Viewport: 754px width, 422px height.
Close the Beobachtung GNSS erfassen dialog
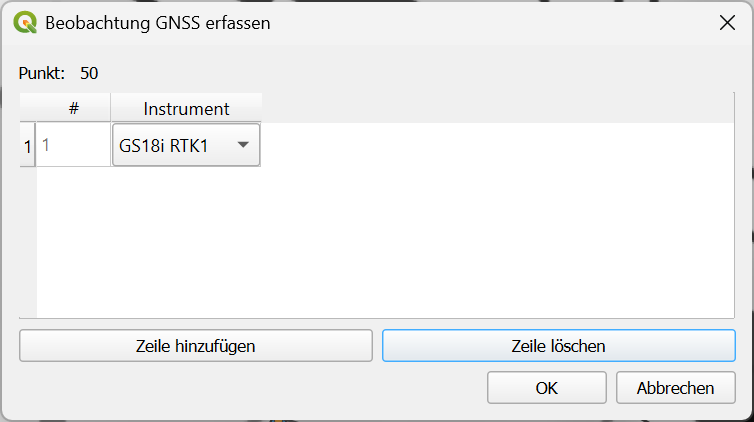(727, 23)
